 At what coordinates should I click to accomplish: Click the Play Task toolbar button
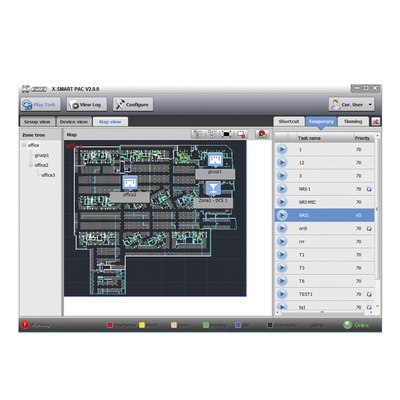(40, 104)
